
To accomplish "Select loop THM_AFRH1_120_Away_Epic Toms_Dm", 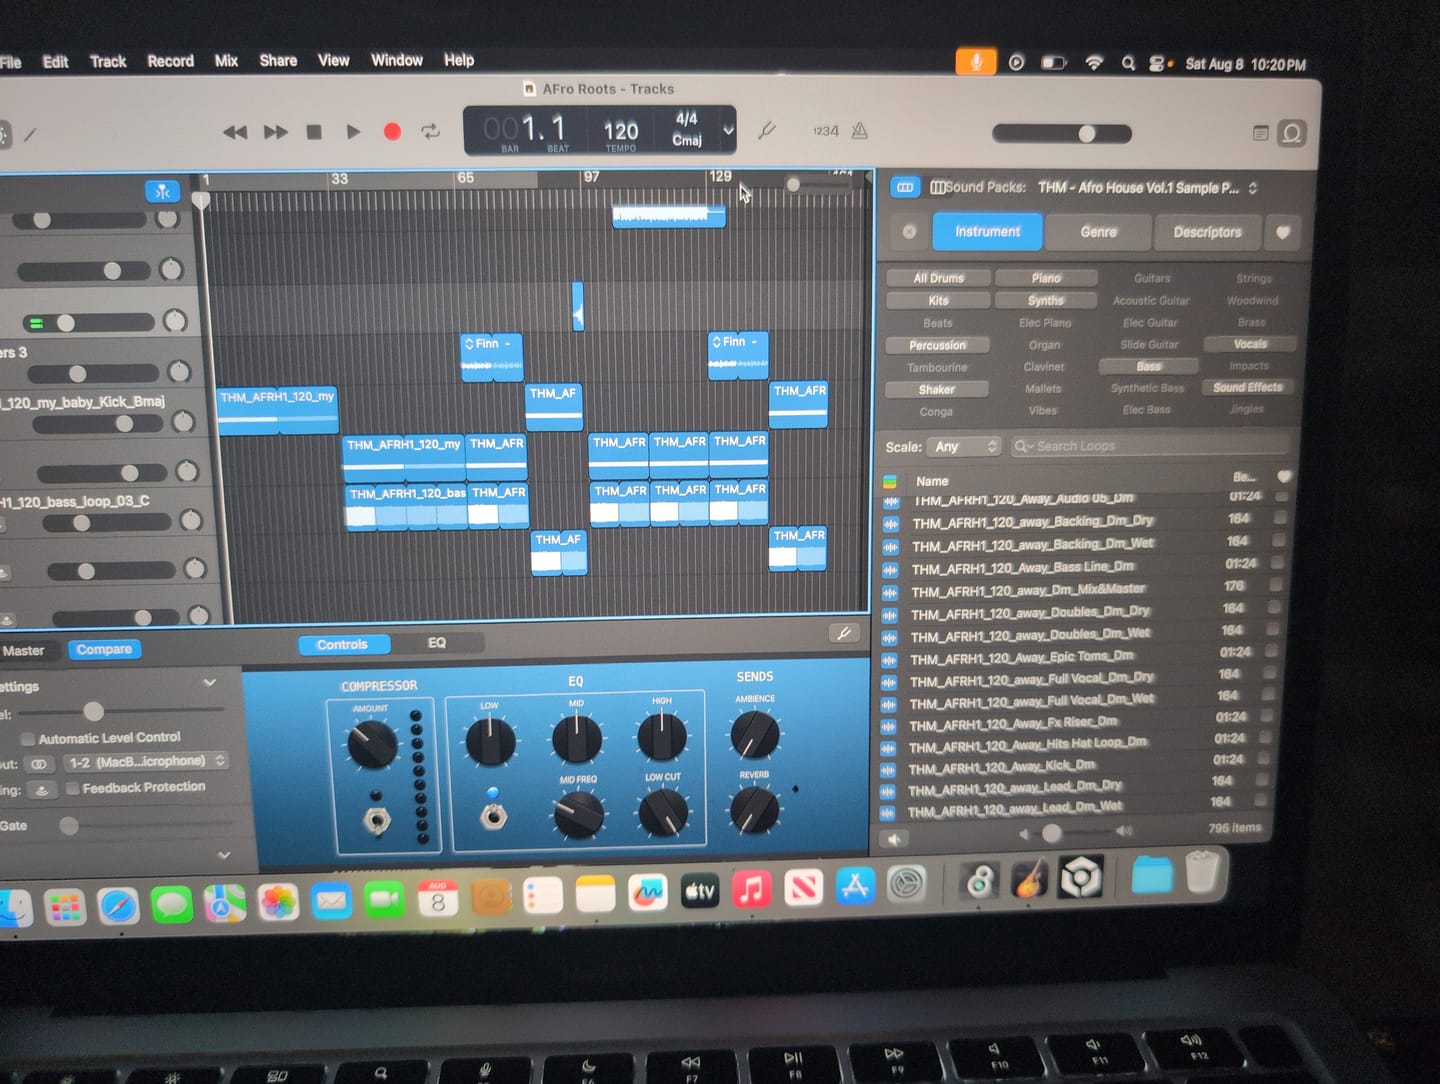I will [1023, 657].
